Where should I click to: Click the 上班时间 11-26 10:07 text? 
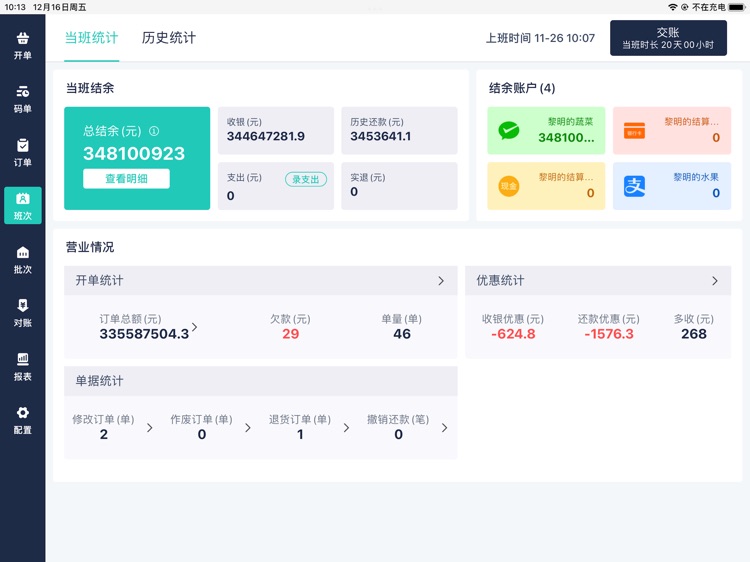[540, 38]
